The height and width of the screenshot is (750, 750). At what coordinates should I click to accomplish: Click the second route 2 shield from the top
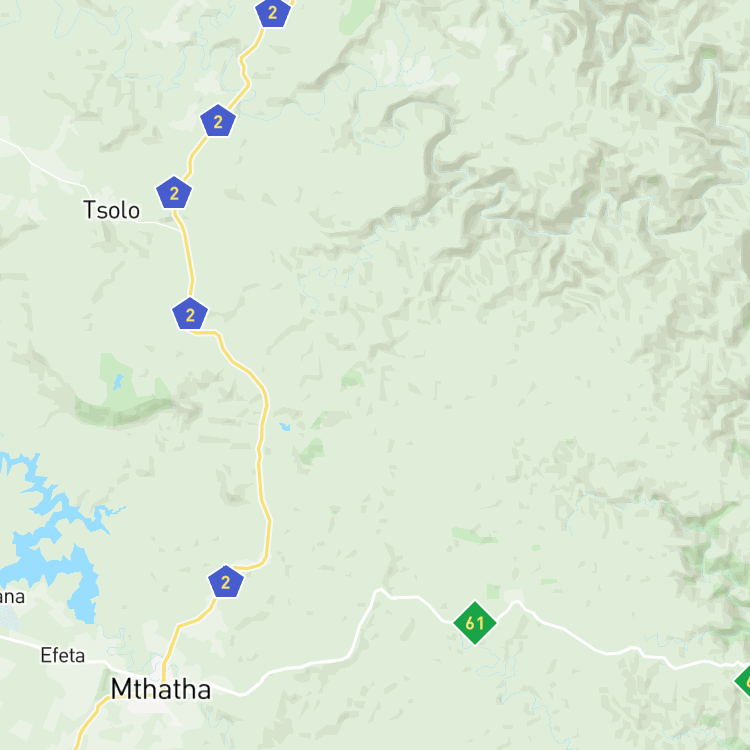coord(218,121)
